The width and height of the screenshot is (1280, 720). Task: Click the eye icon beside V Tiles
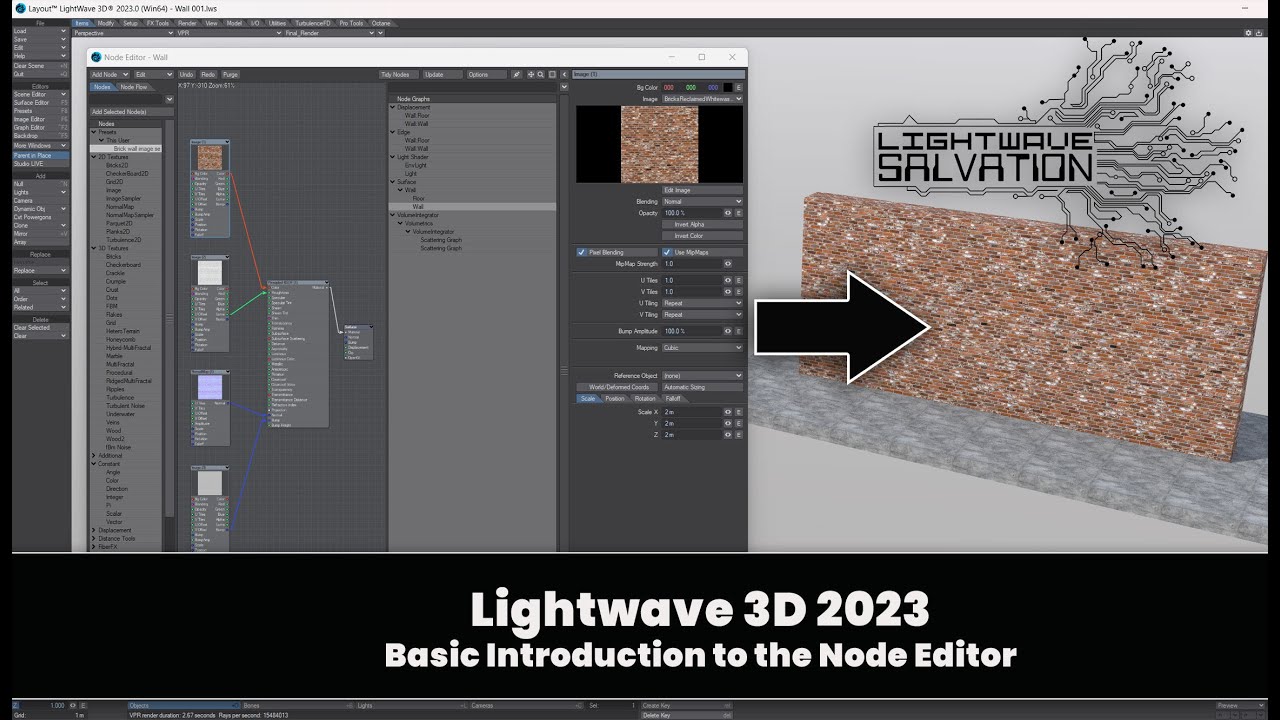click(x=728, y=292)
